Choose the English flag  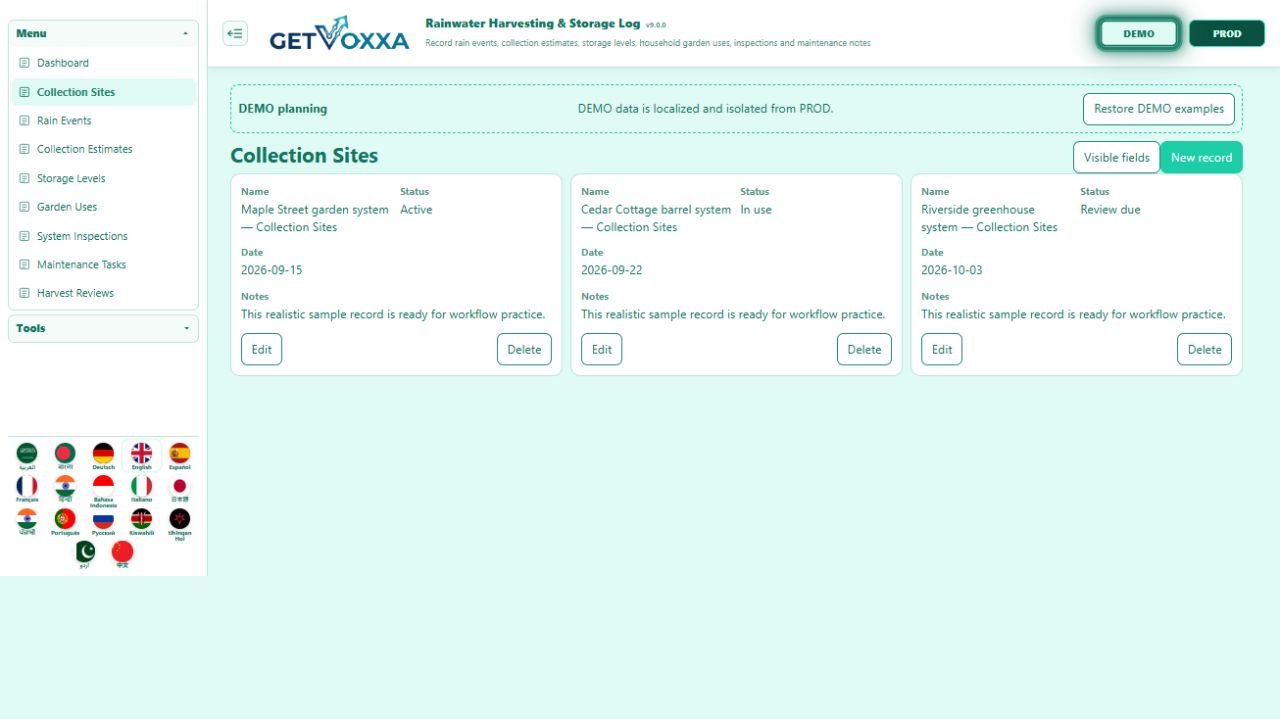pos(141,456)
